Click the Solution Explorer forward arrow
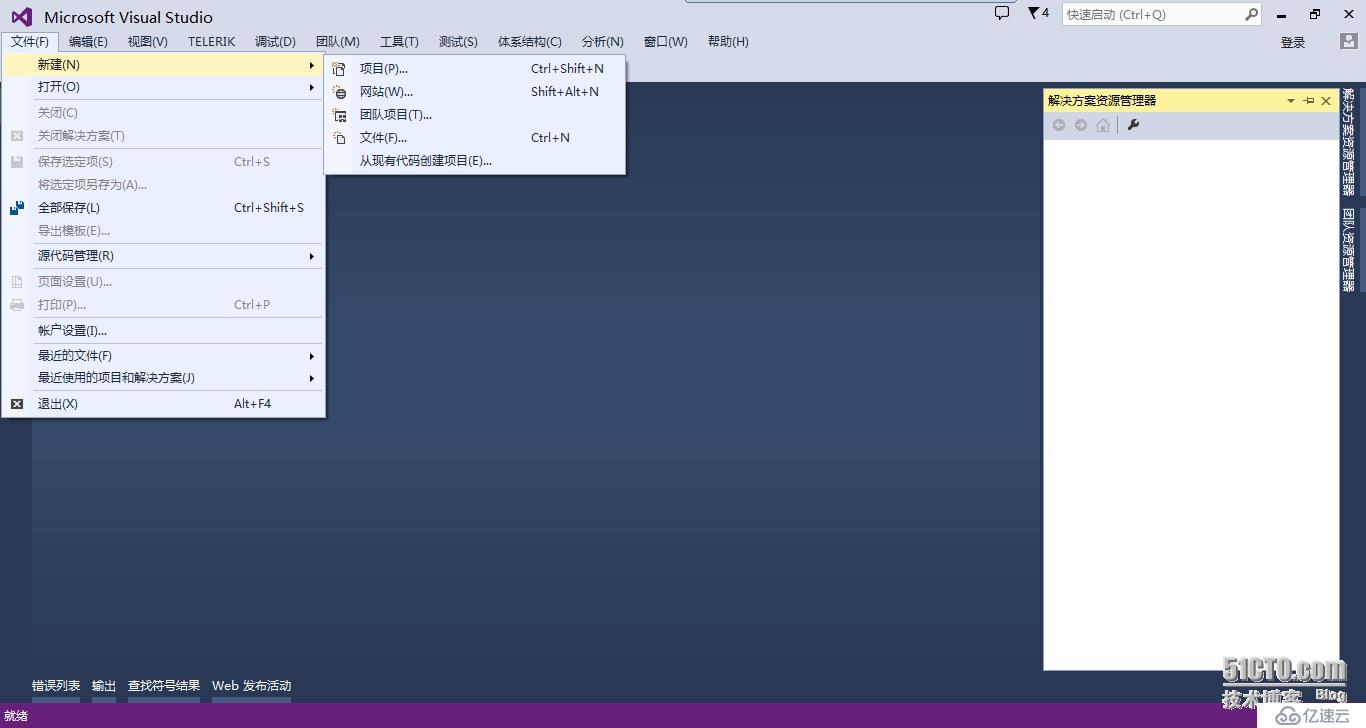The height and width of the screenshot is (728, 1366). (x=1081, y=125)
